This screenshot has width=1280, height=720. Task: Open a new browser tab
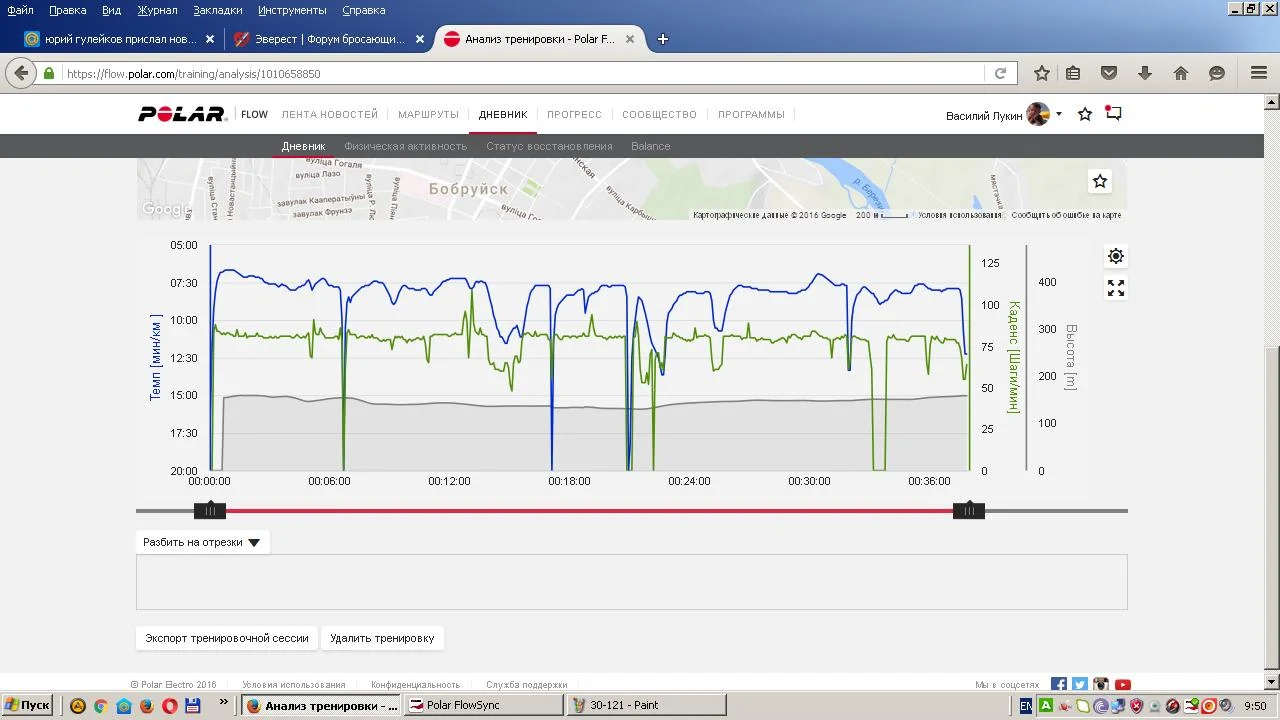(662, 39)
